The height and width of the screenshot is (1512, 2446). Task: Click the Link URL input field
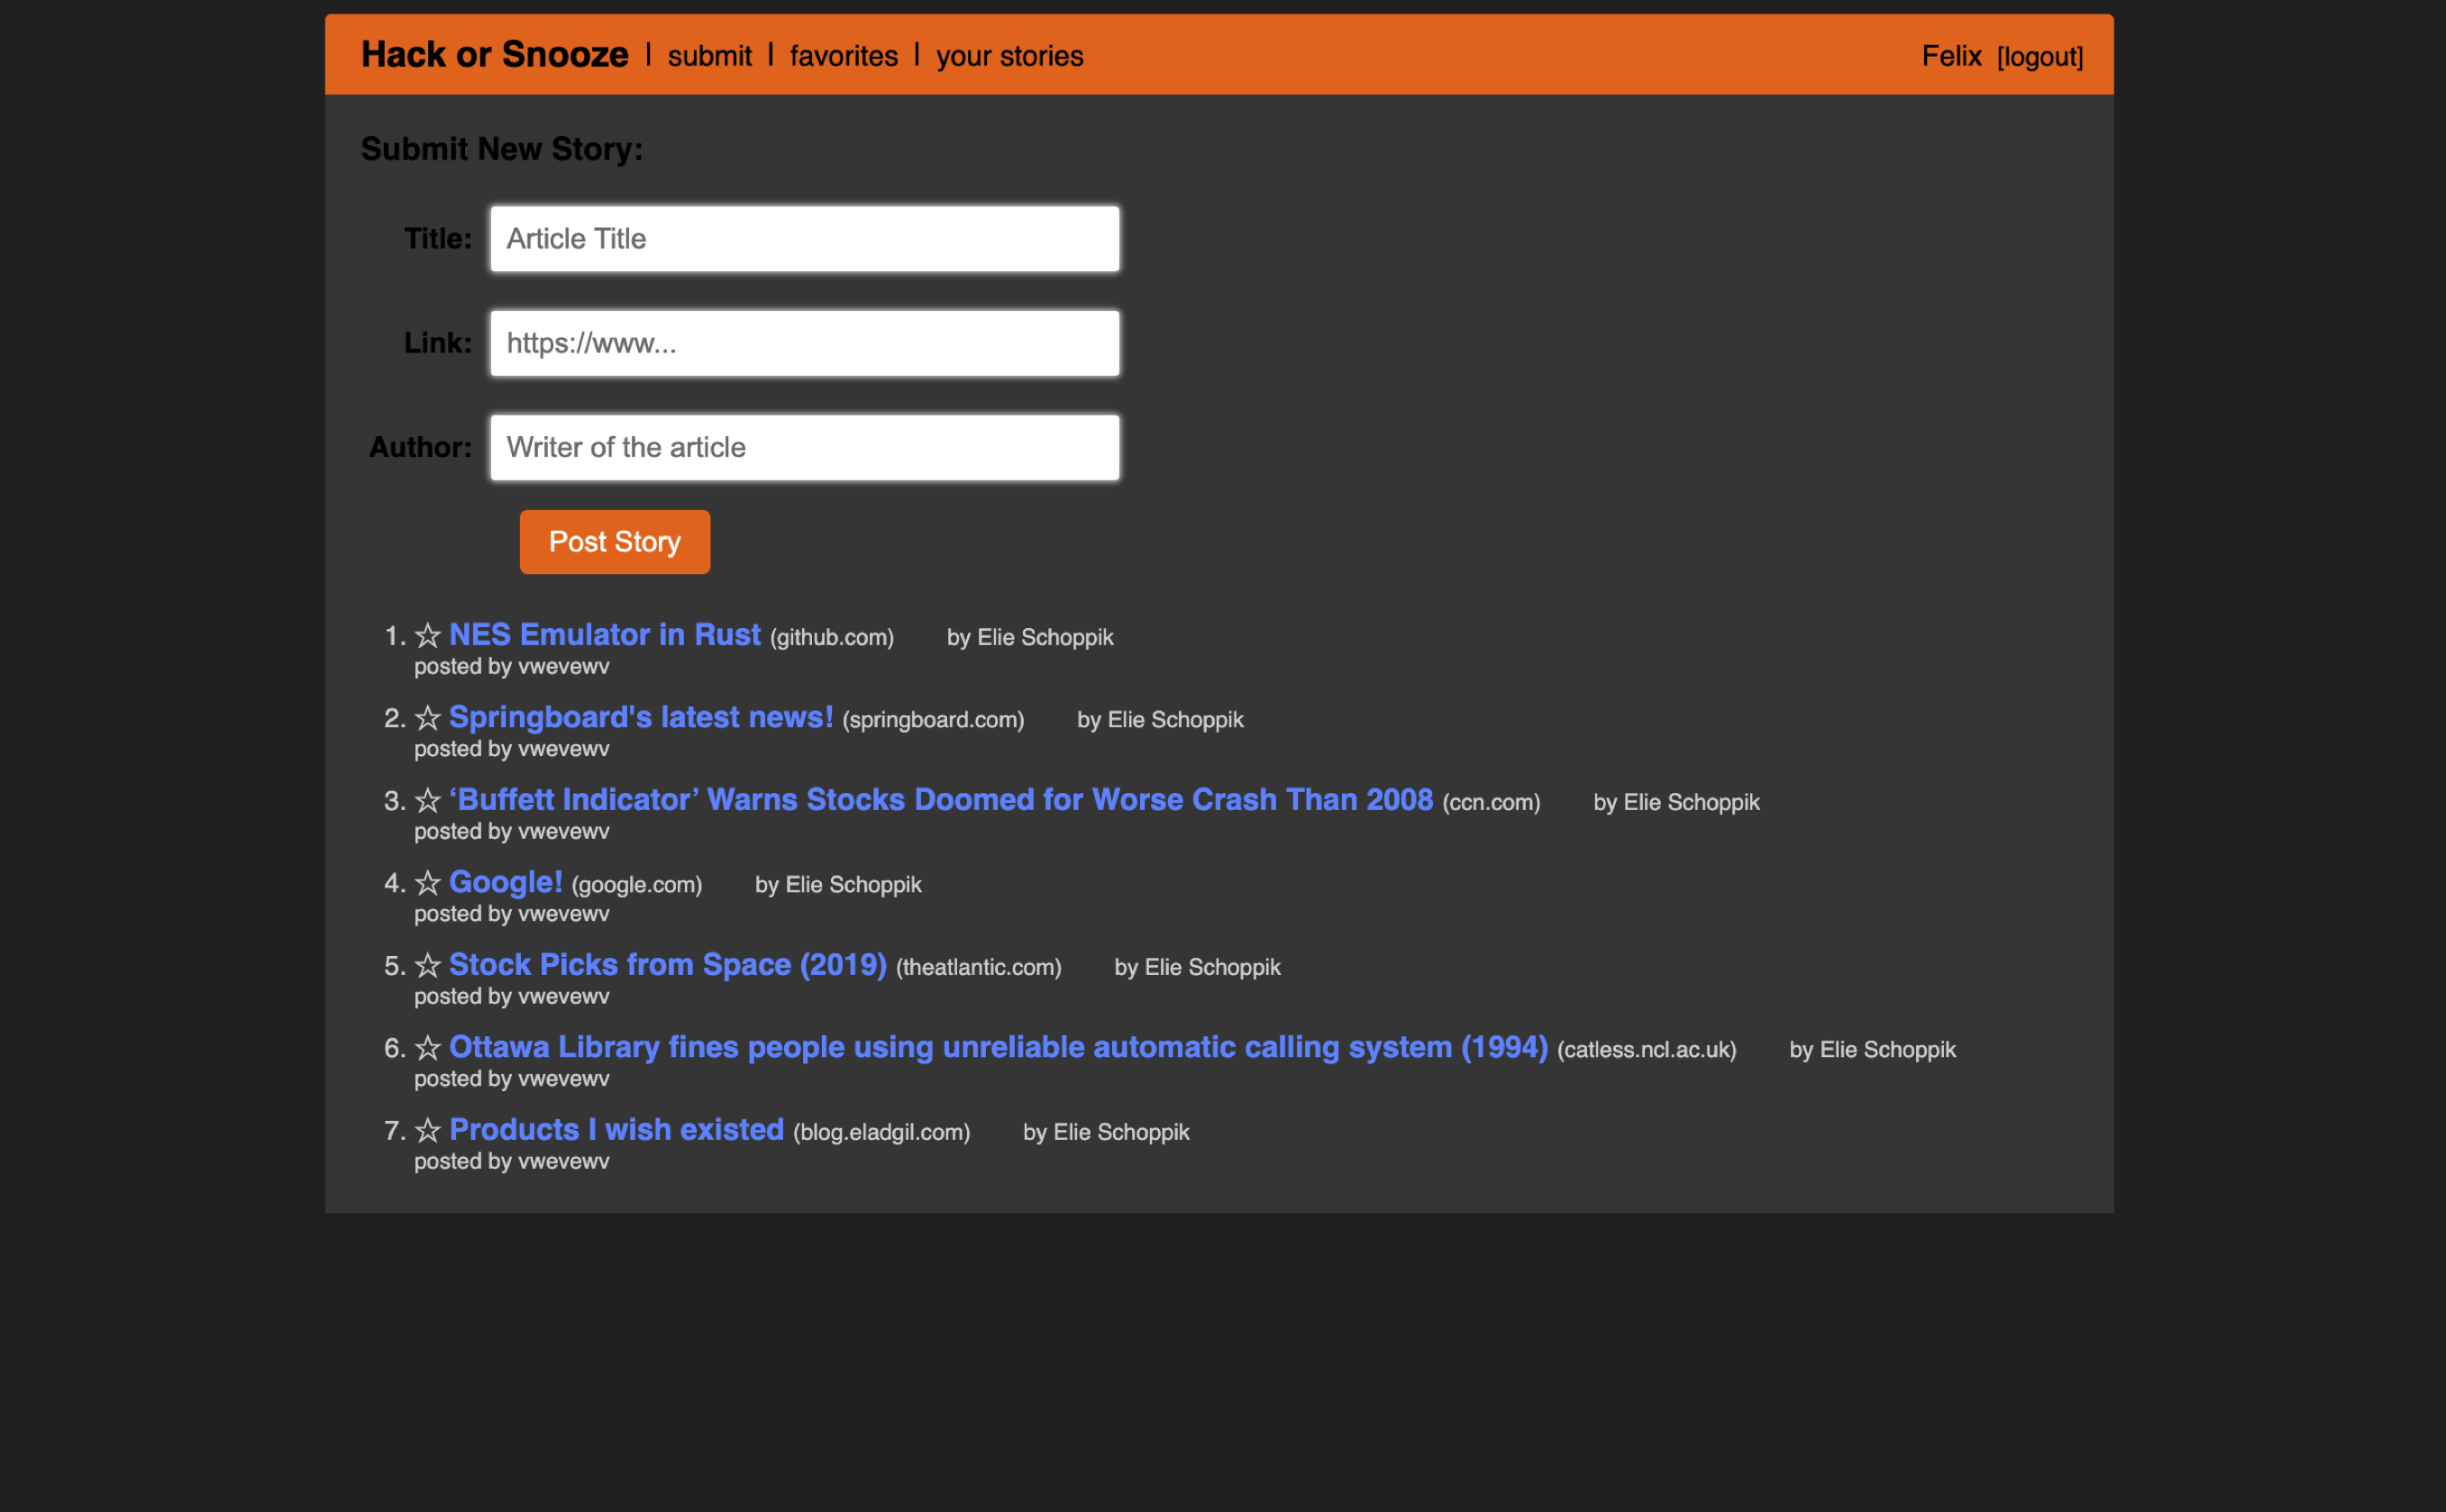pyautogui.click(x=804, y=343)
